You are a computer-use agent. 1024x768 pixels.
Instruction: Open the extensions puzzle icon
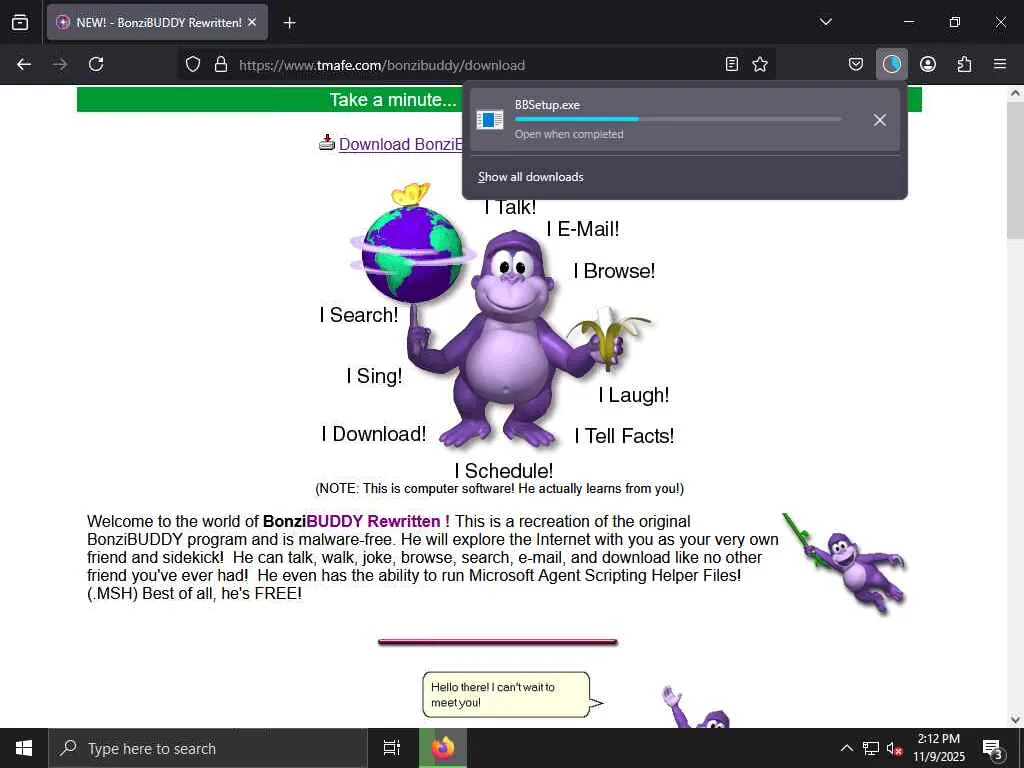pyautogui.click(x=964, y=64)
